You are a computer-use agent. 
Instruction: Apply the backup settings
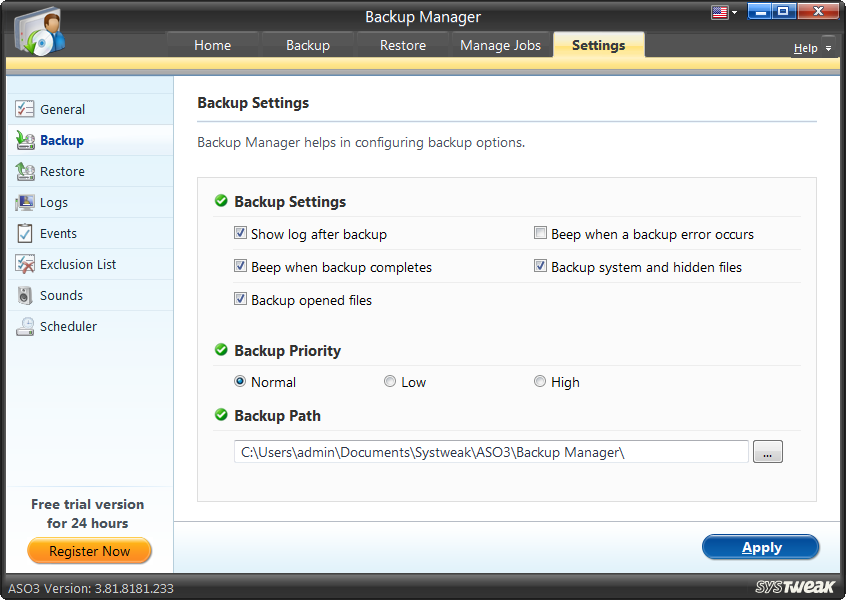coord(760,547)
